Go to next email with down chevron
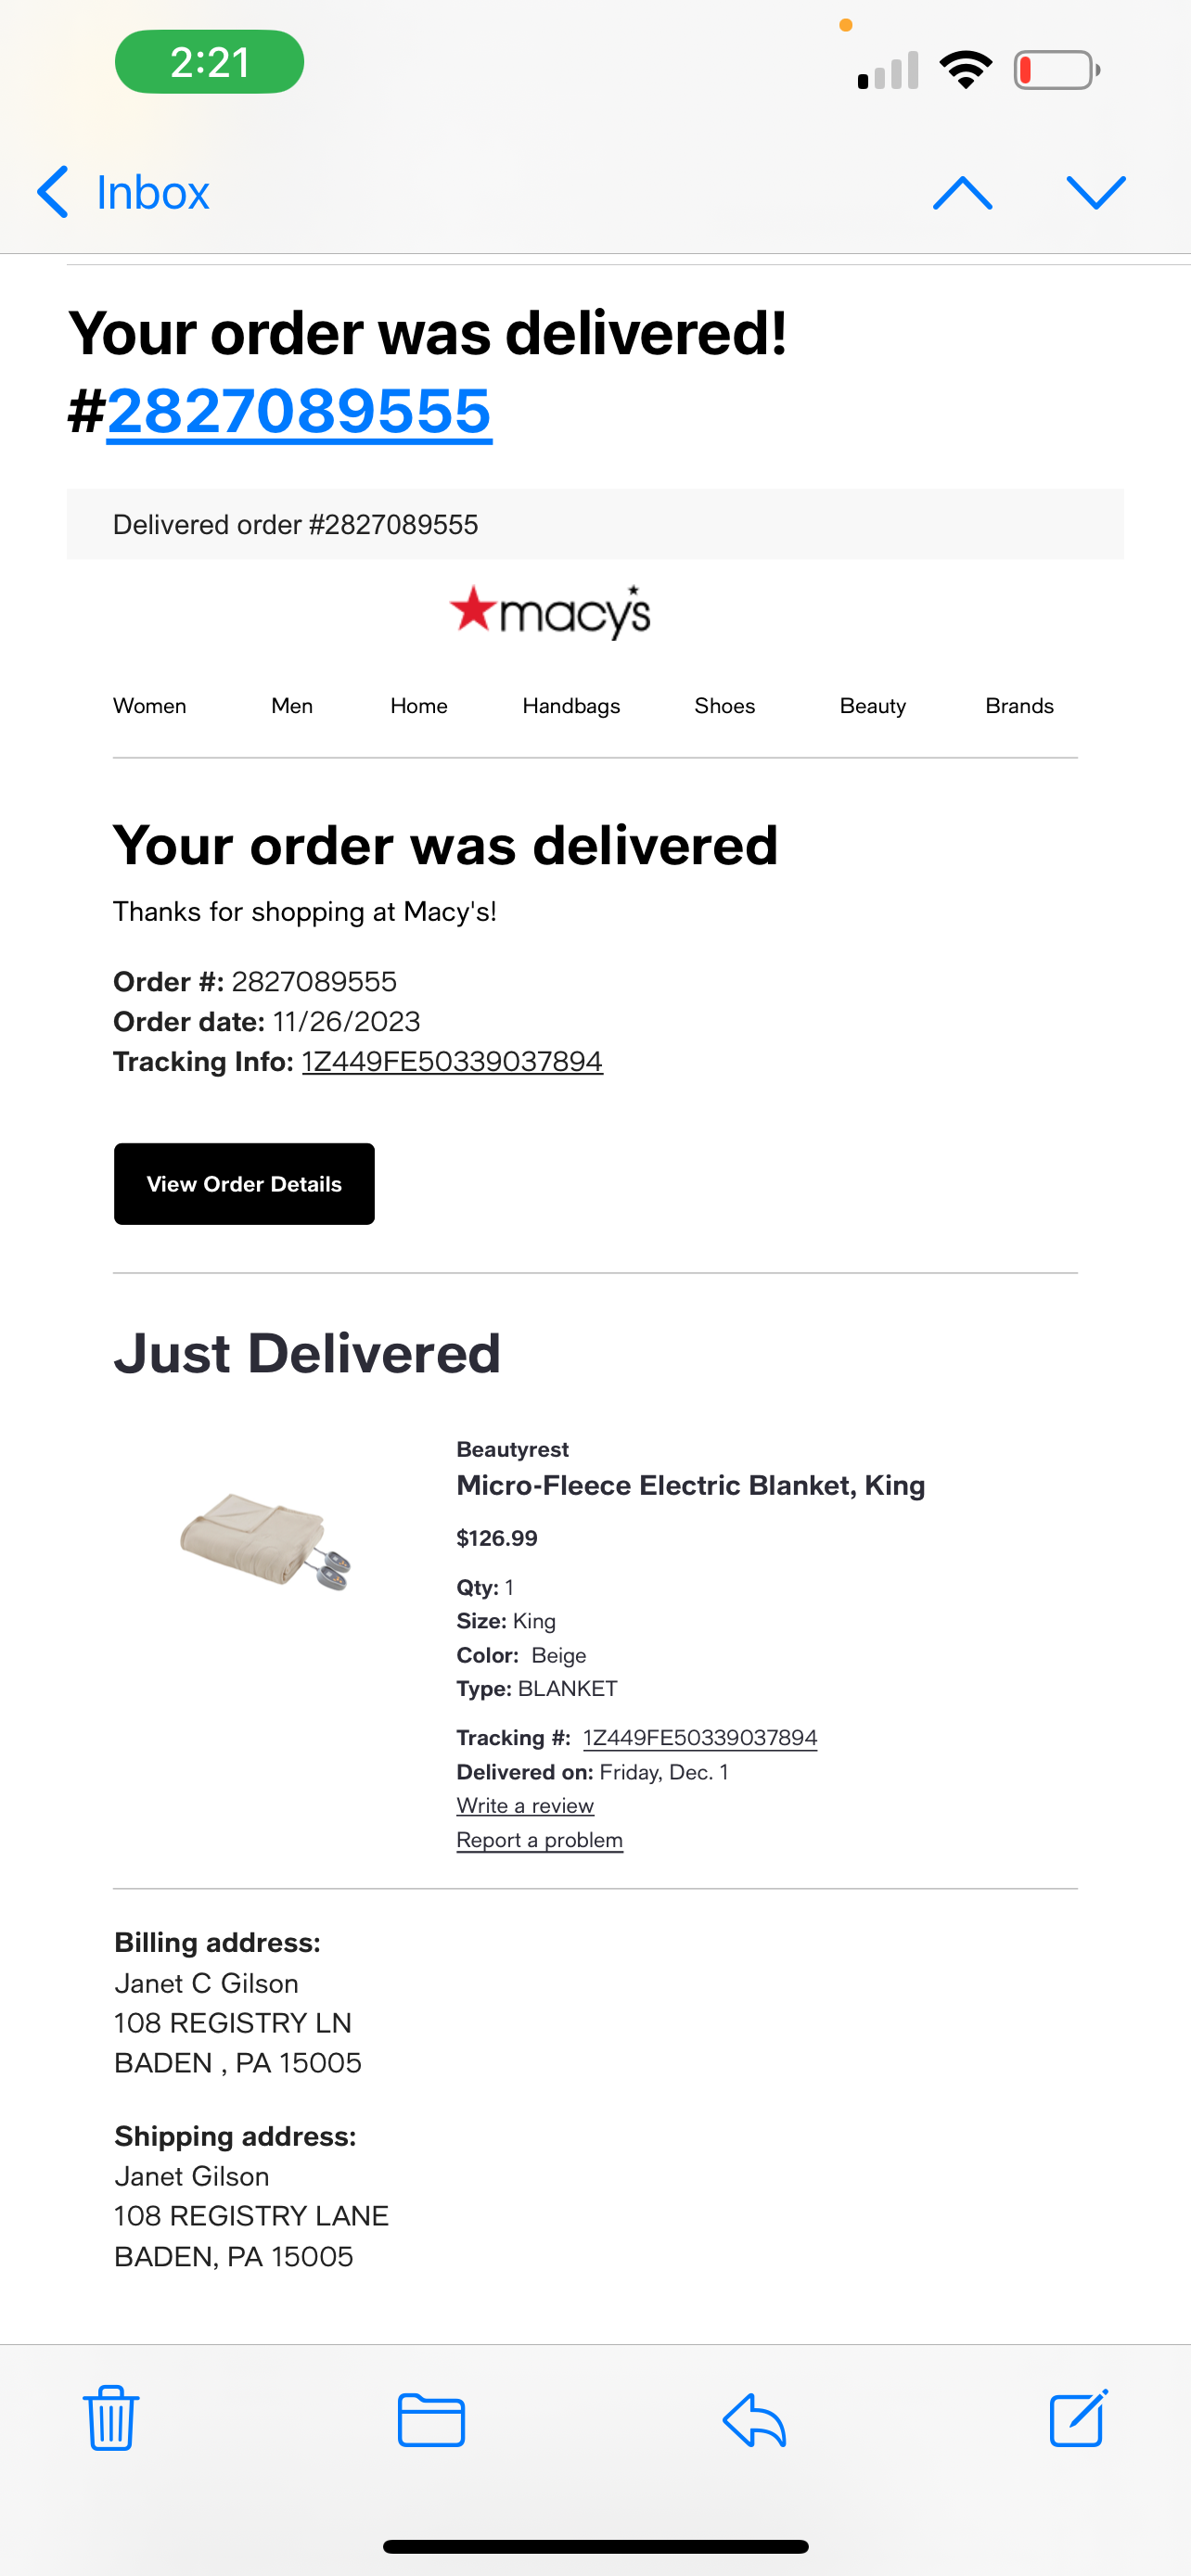Viewport: 1191px width, 2576px height. [1096, 192]
